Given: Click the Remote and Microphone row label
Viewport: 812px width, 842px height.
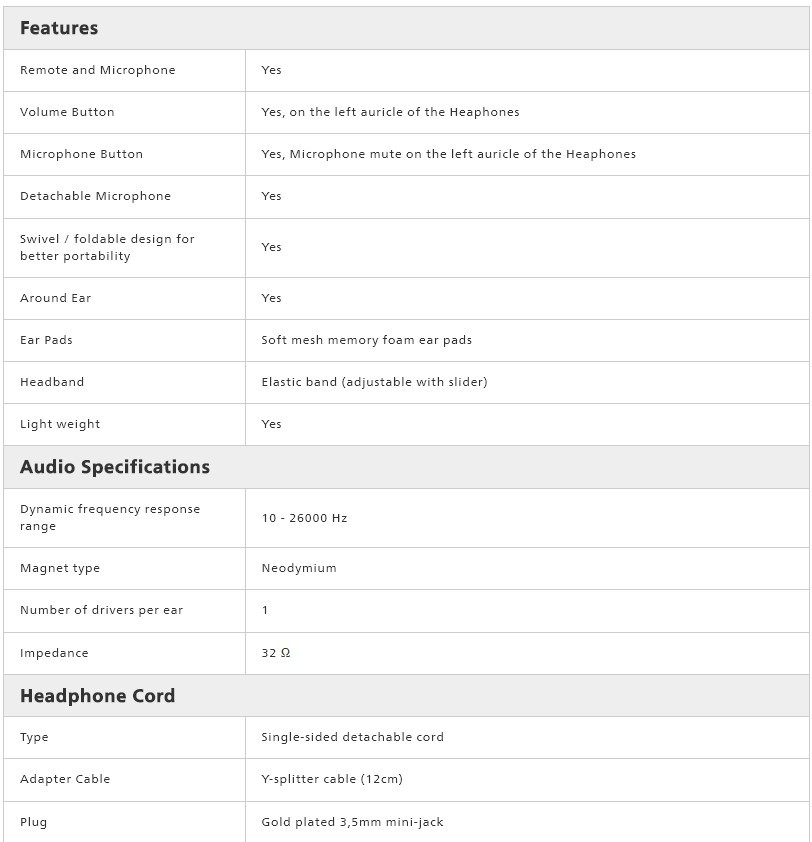Looking at the screenshot, I should tap(97, 70).
